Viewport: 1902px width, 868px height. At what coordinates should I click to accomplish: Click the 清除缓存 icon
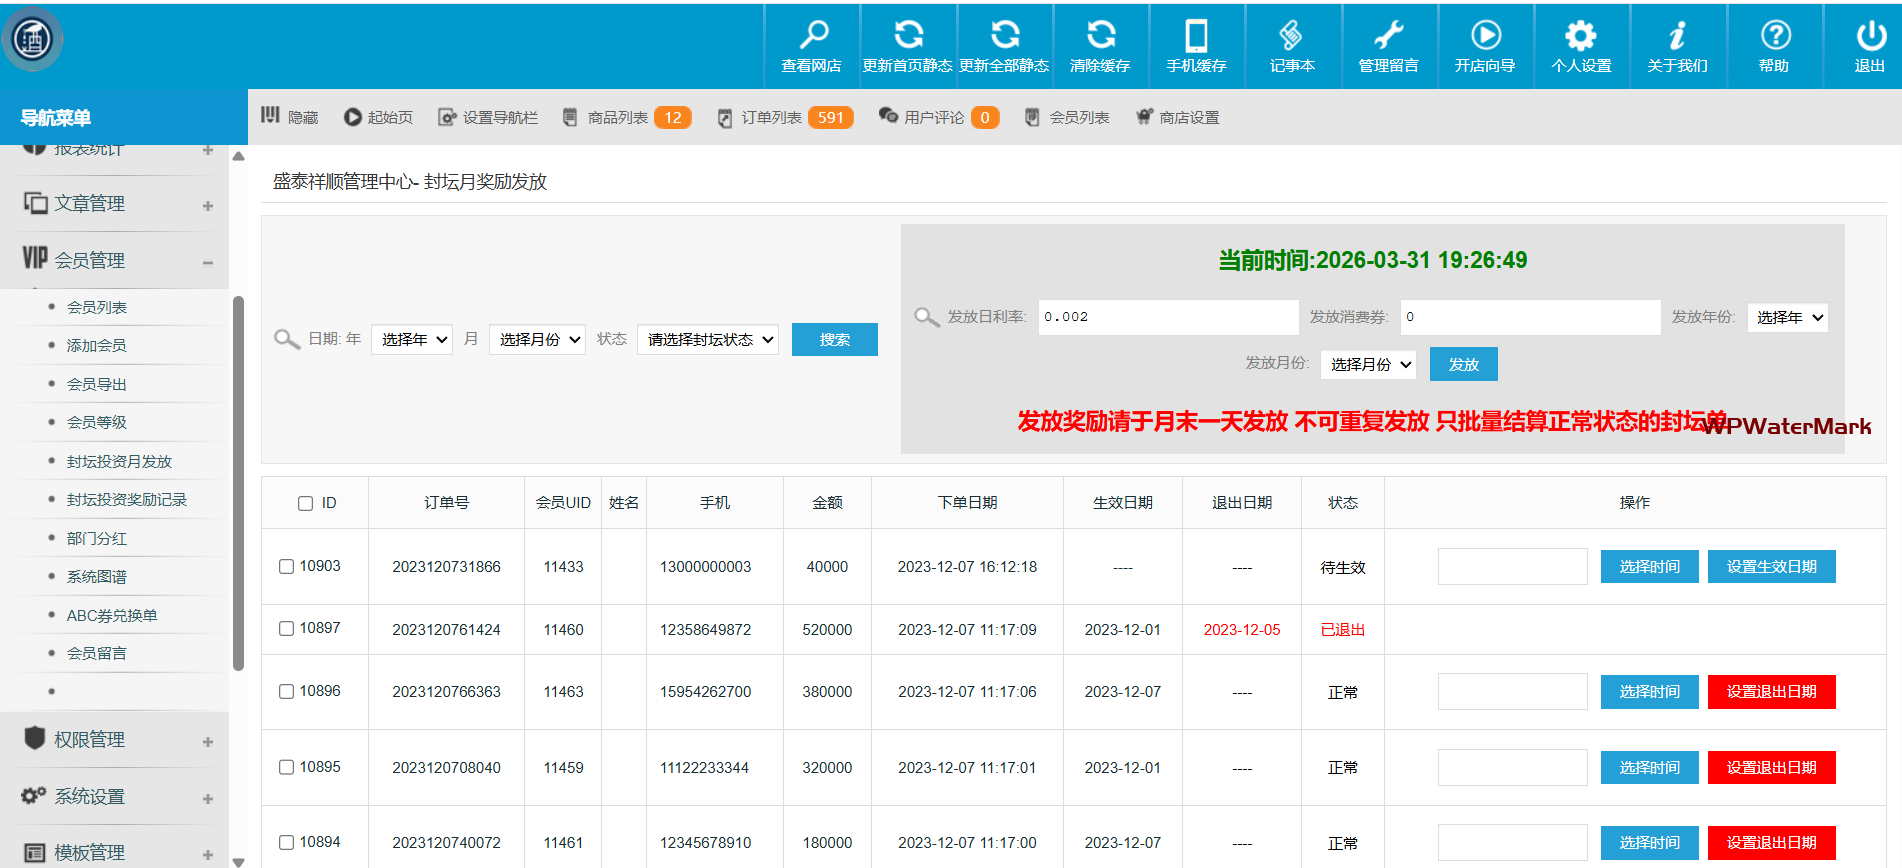pos(1100,36)
